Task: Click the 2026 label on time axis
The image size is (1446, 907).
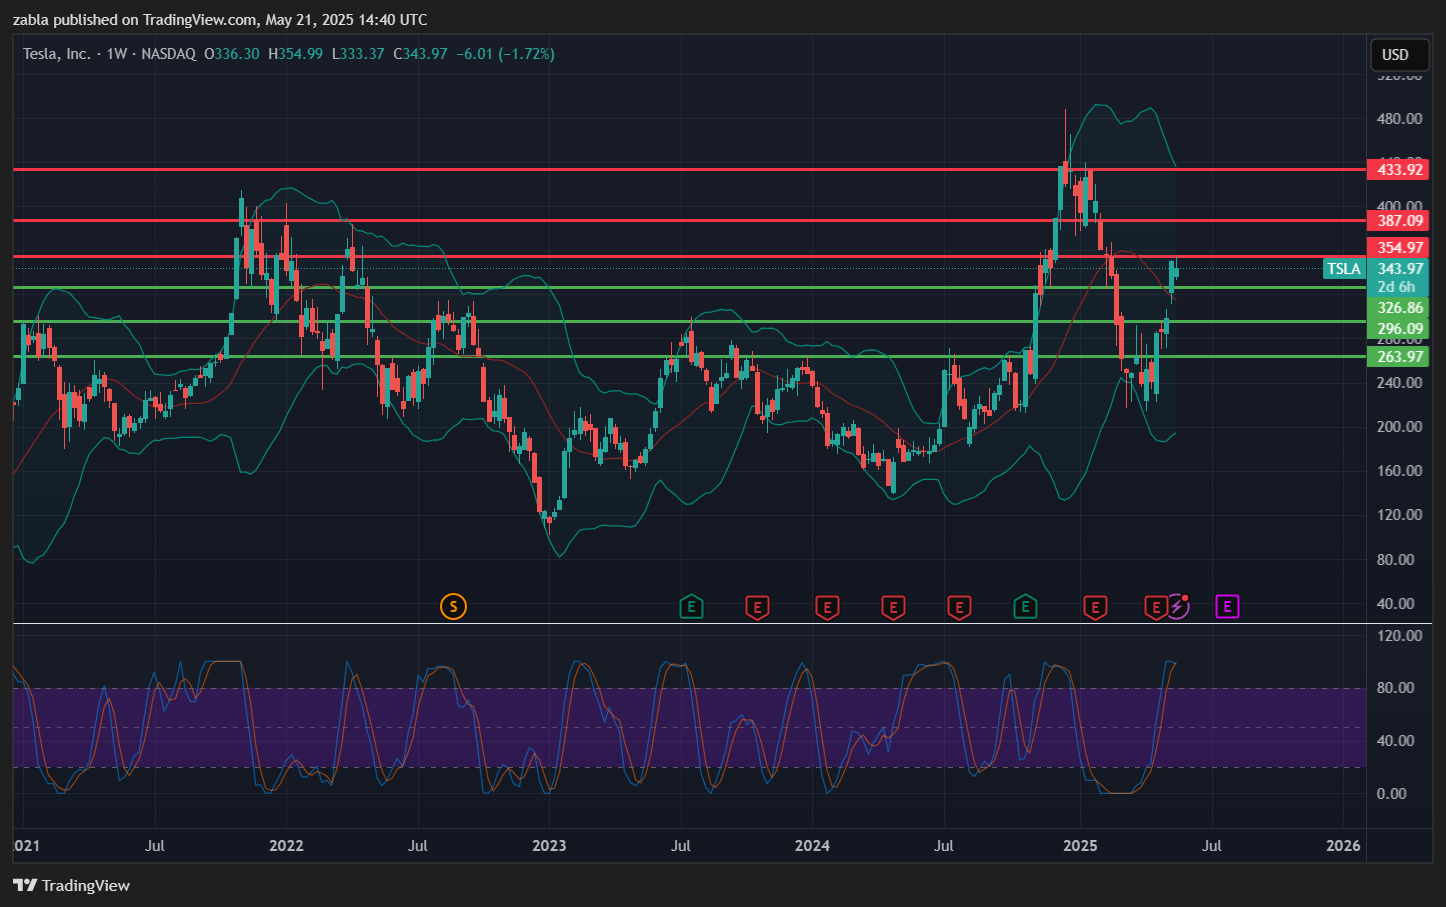Action: click(1343, 846)
